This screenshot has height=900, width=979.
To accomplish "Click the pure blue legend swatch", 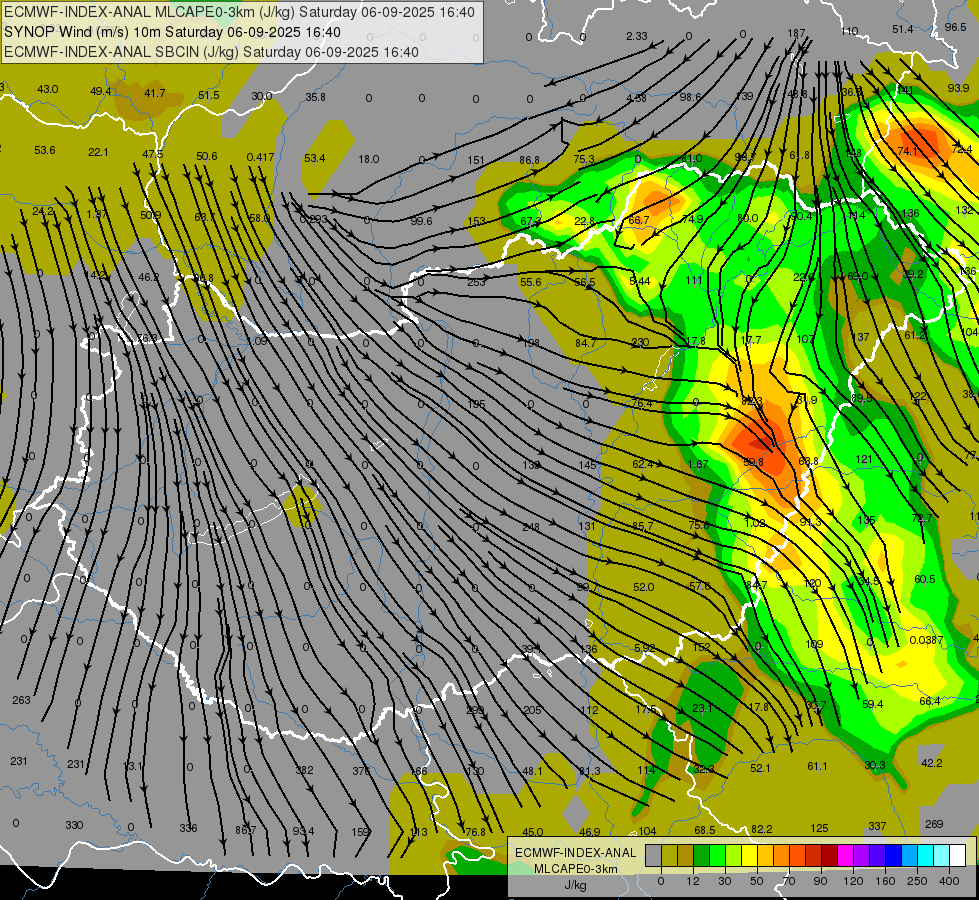I will click(893, 856).
